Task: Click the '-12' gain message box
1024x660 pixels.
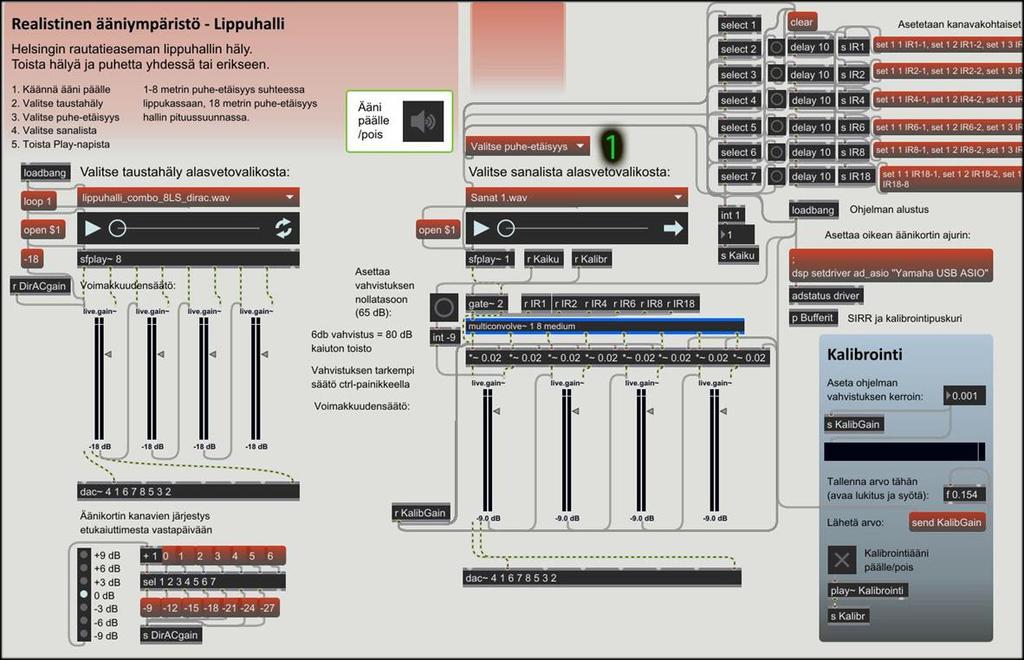Action: (171, 608)
